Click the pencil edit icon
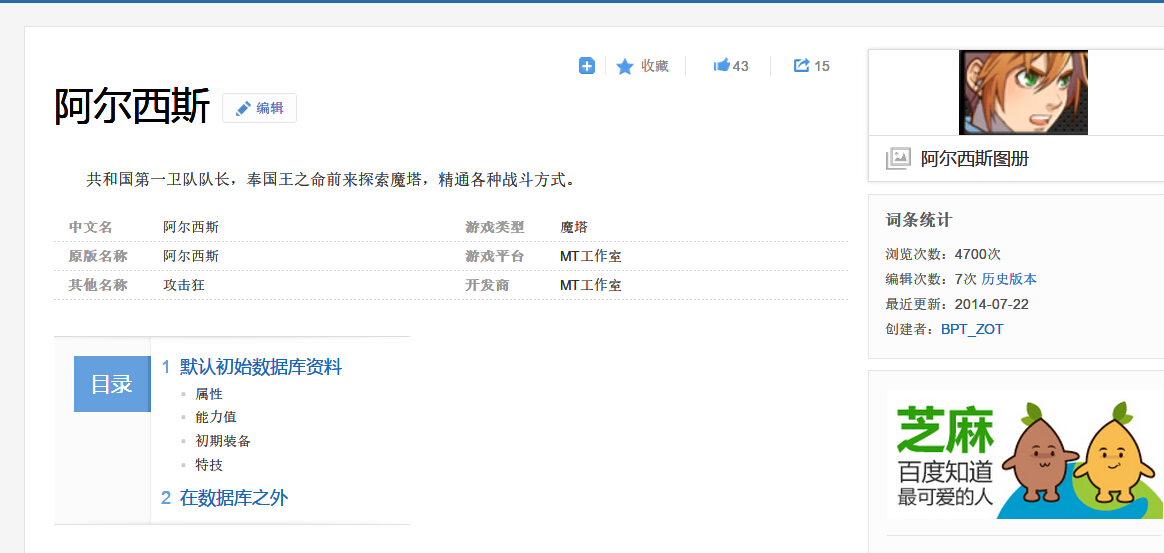This screenshot has height=553, width=1164. coord(243,108)
